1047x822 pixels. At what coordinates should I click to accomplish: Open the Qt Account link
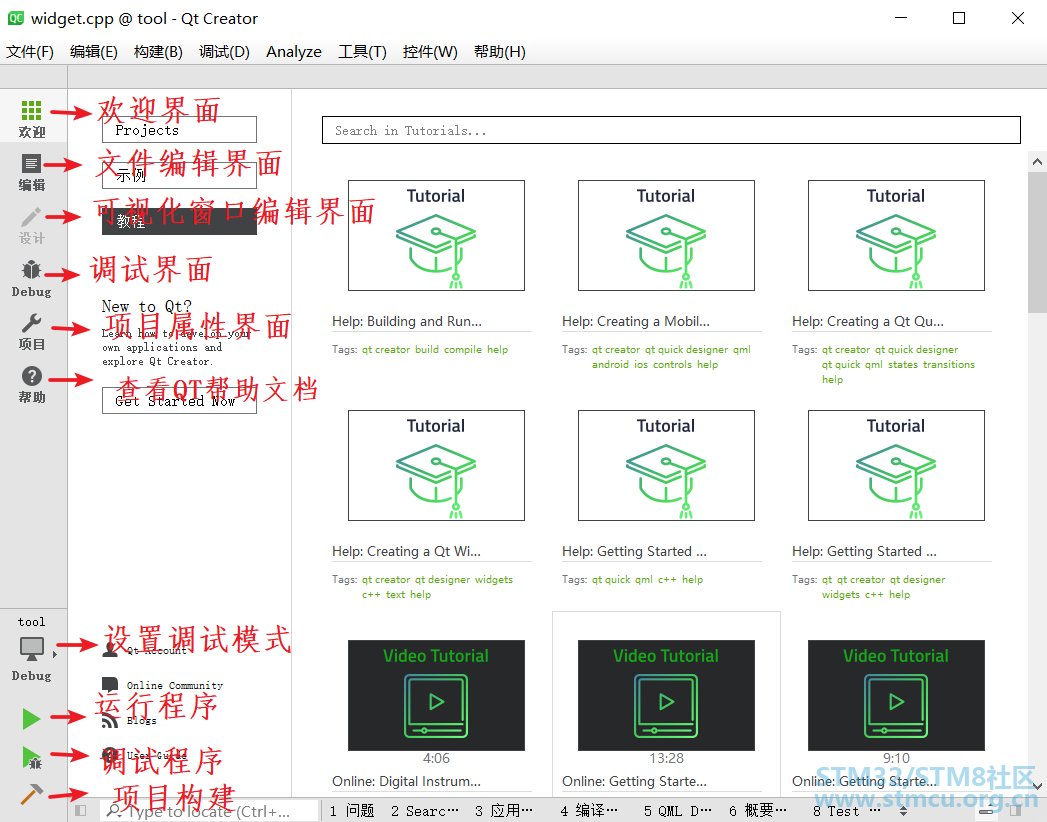point(156,650)
